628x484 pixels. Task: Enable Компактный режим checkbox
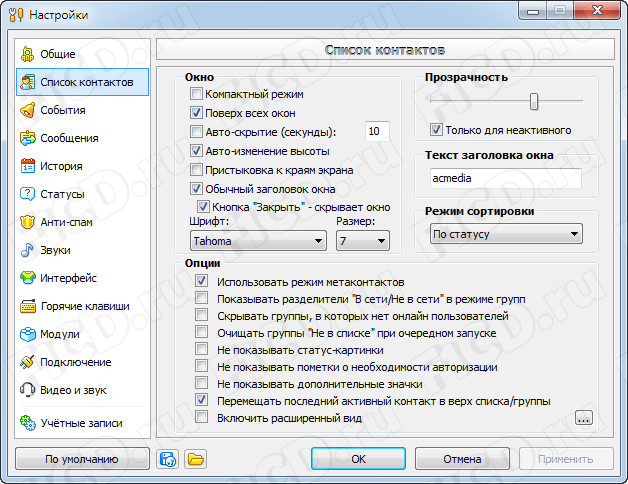point(196,94)
